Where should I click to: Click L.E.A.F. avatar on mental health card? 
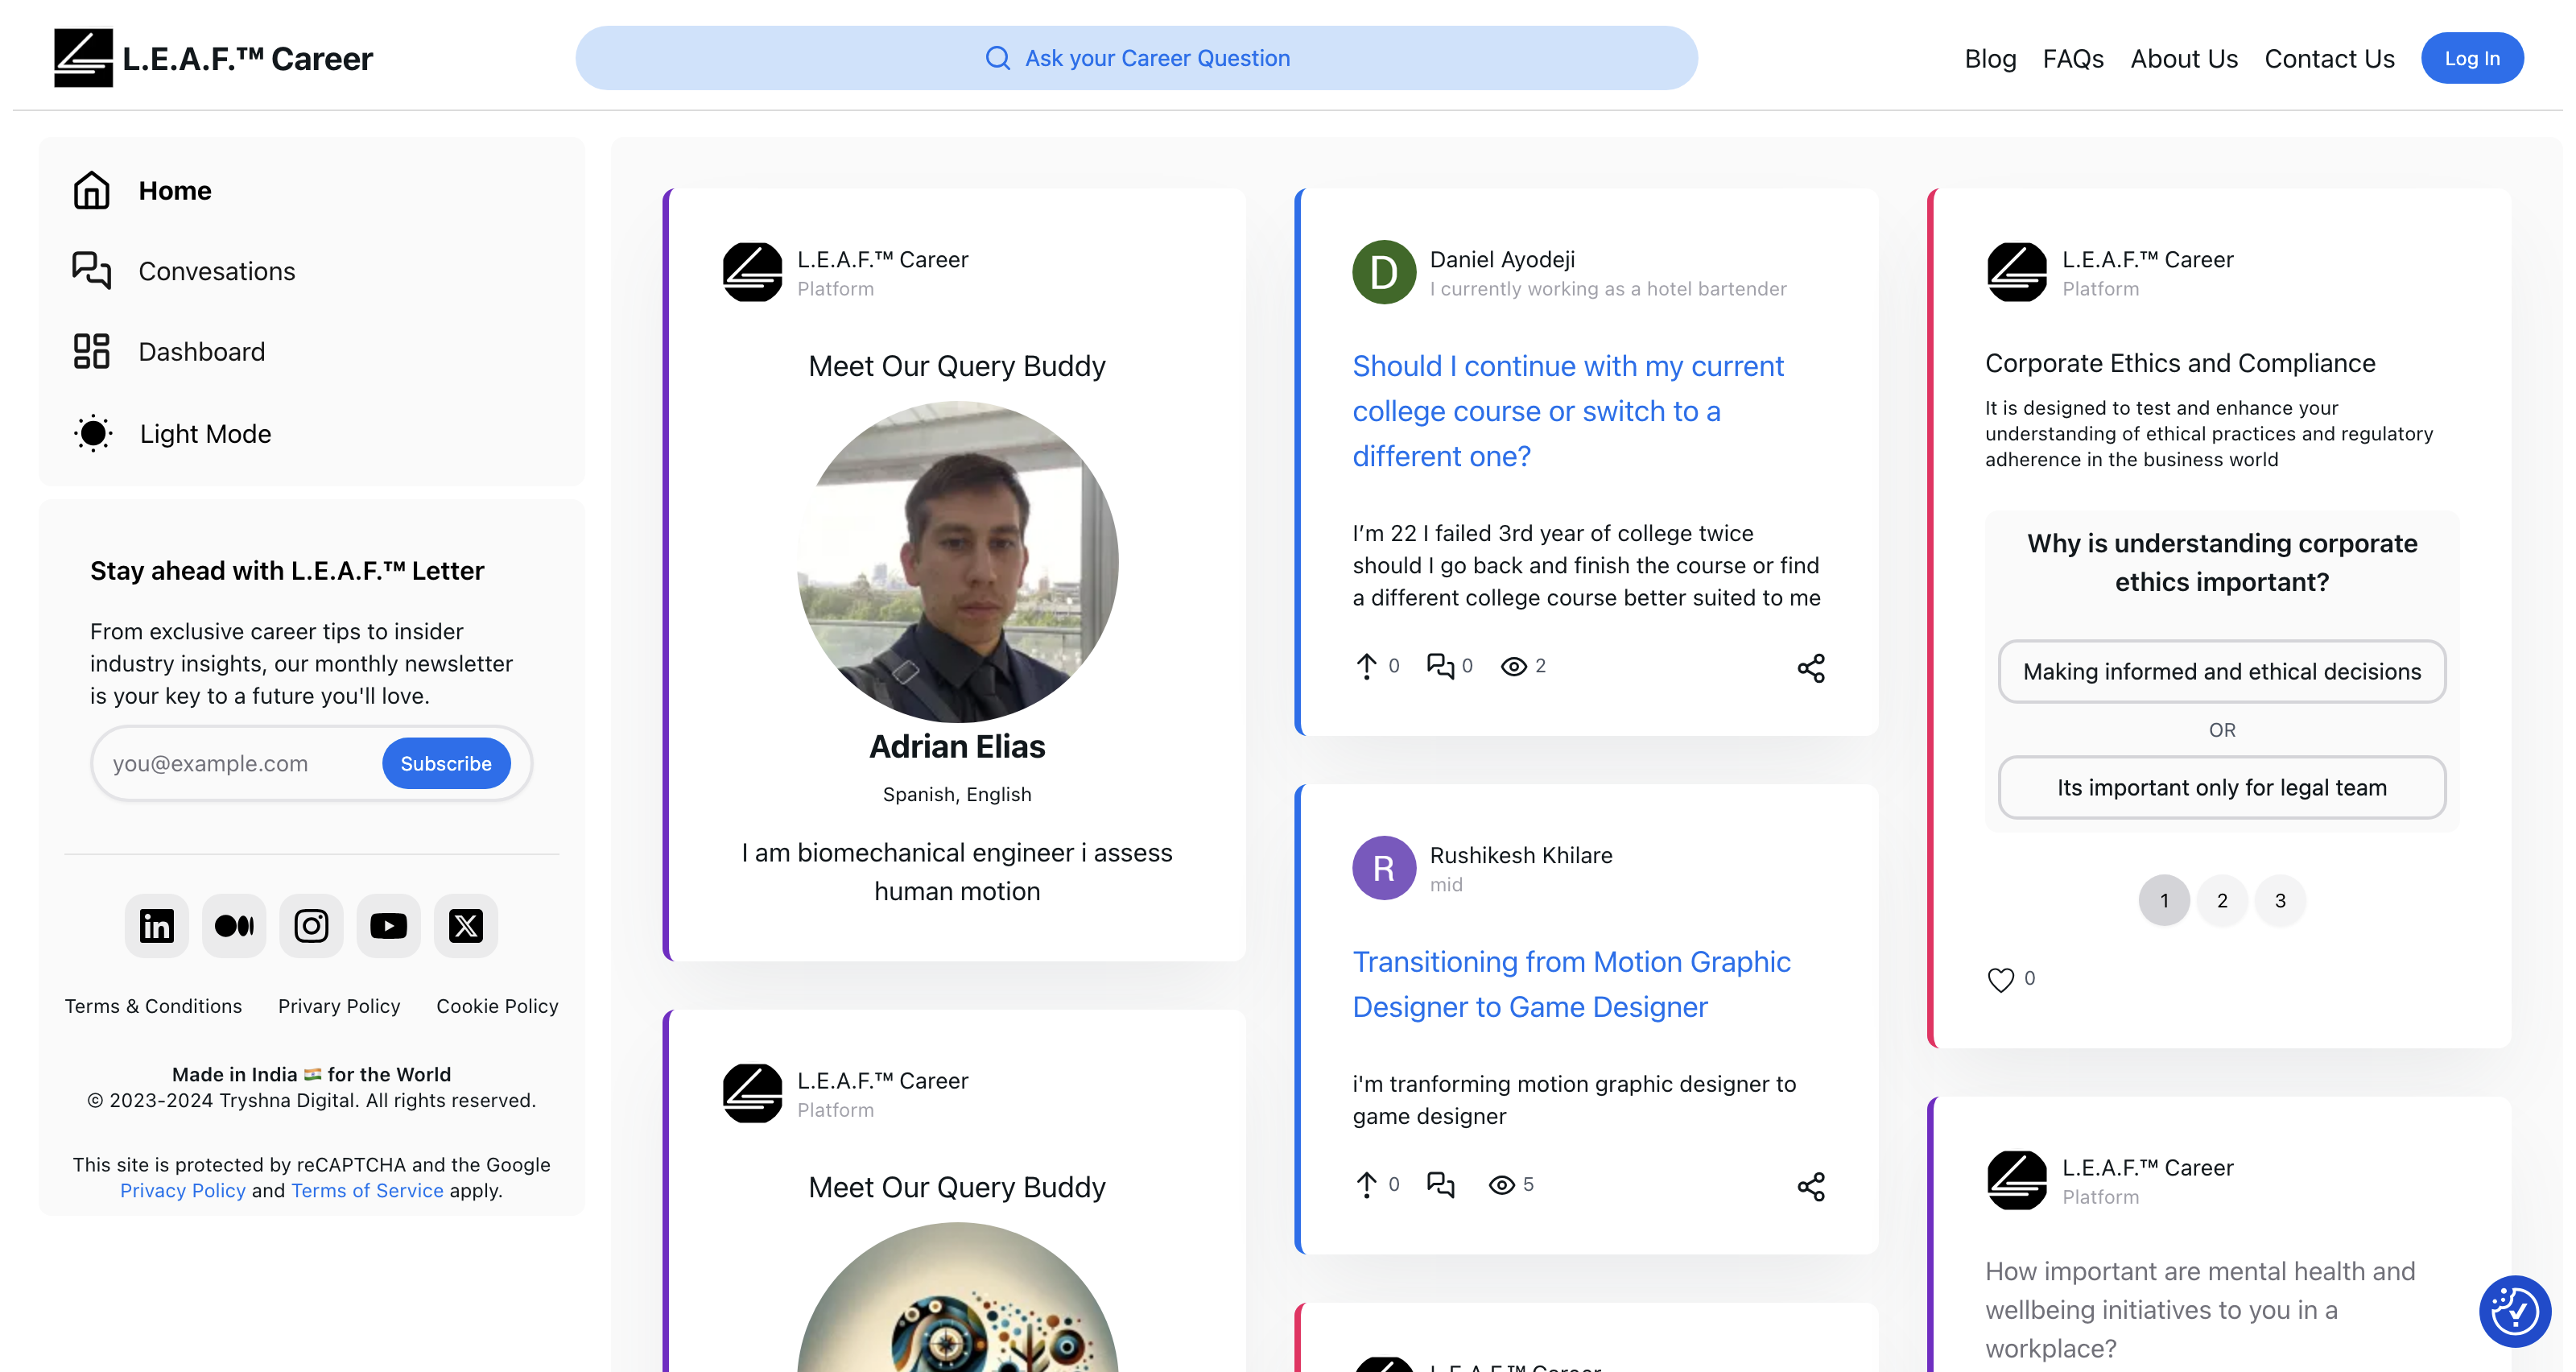click(x=2017, y=1180)
